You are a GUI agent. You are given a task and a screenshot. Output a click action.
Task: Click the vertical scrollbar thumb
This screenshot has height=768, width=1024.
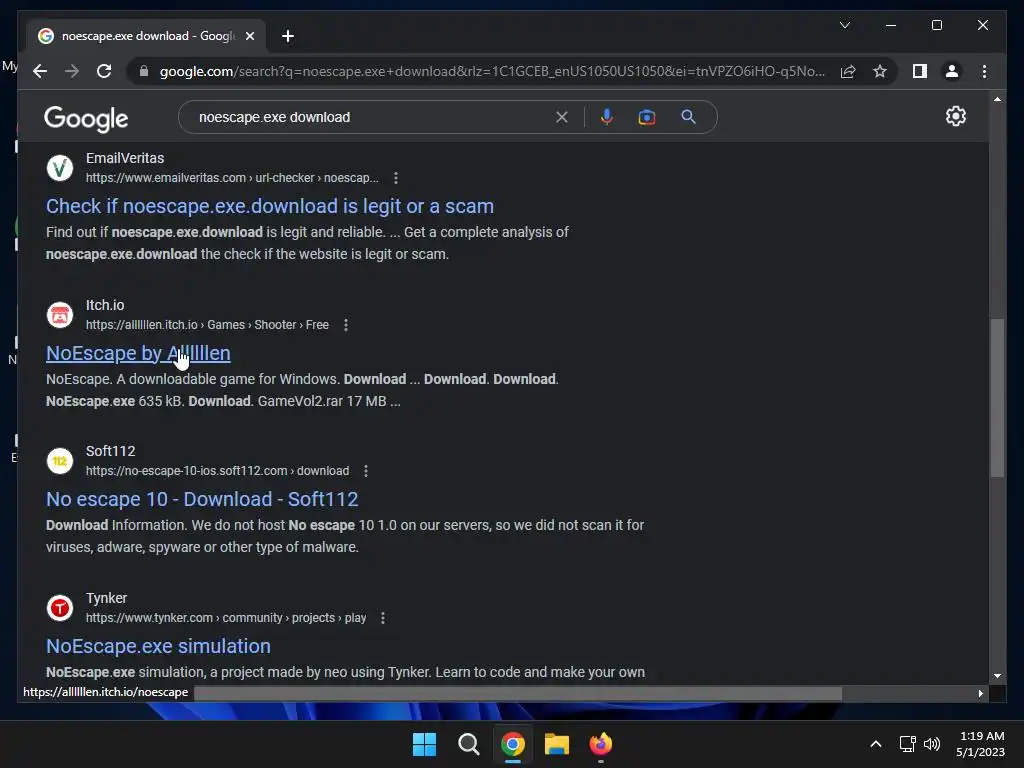997,398
